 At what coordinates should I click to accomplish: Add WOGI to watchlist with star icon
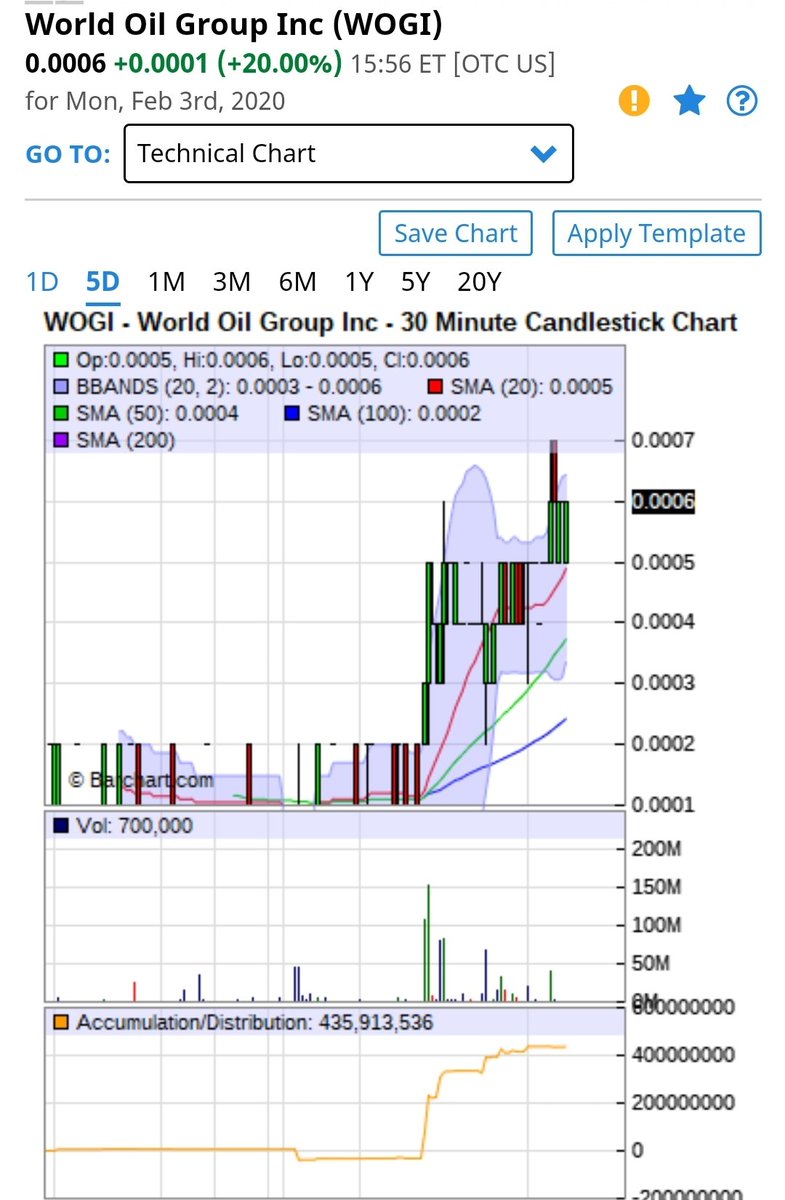688,101
